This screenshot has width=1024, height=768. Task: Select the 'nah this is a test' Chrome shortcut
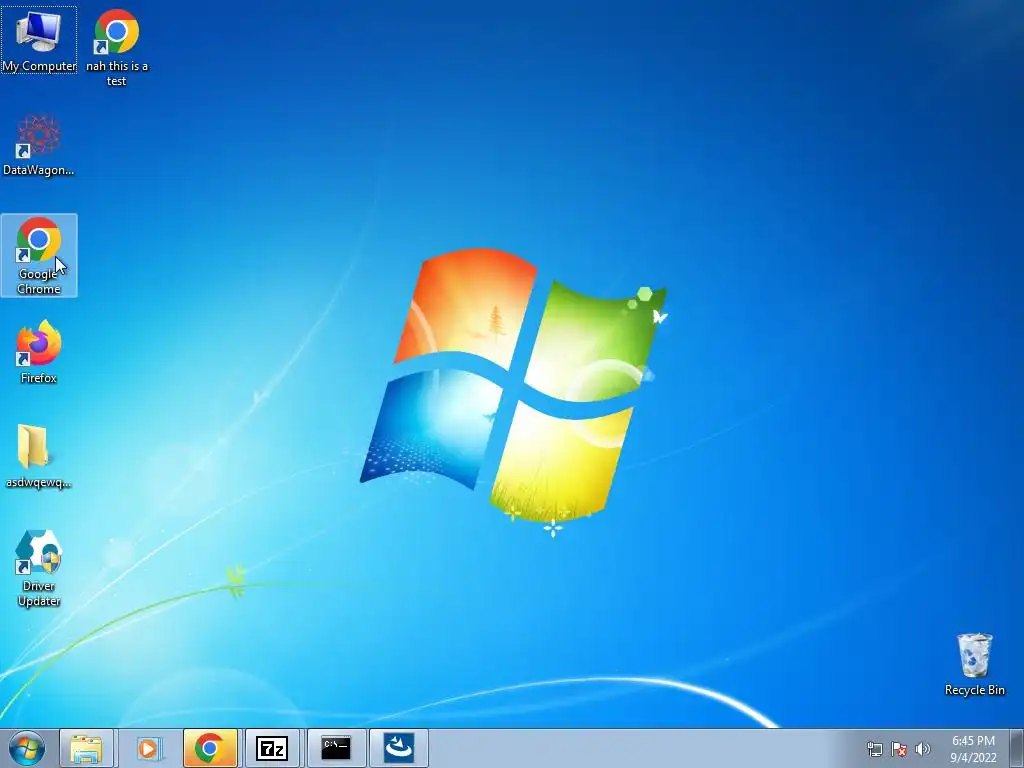(116, 47)
